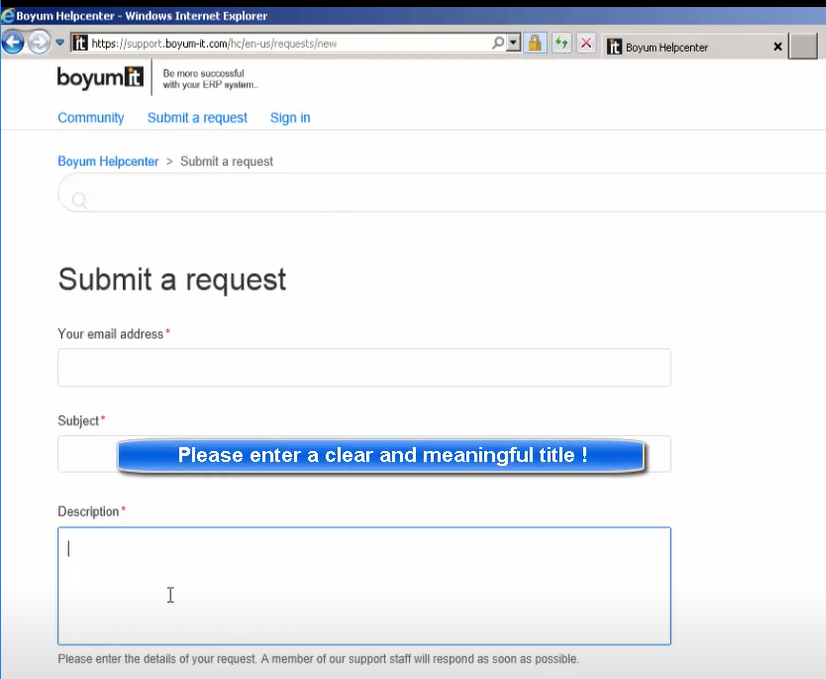The height and width of the screenshot is (679, 826).
Task: Click the Back navigation arrow
Action: pos(13,42)
